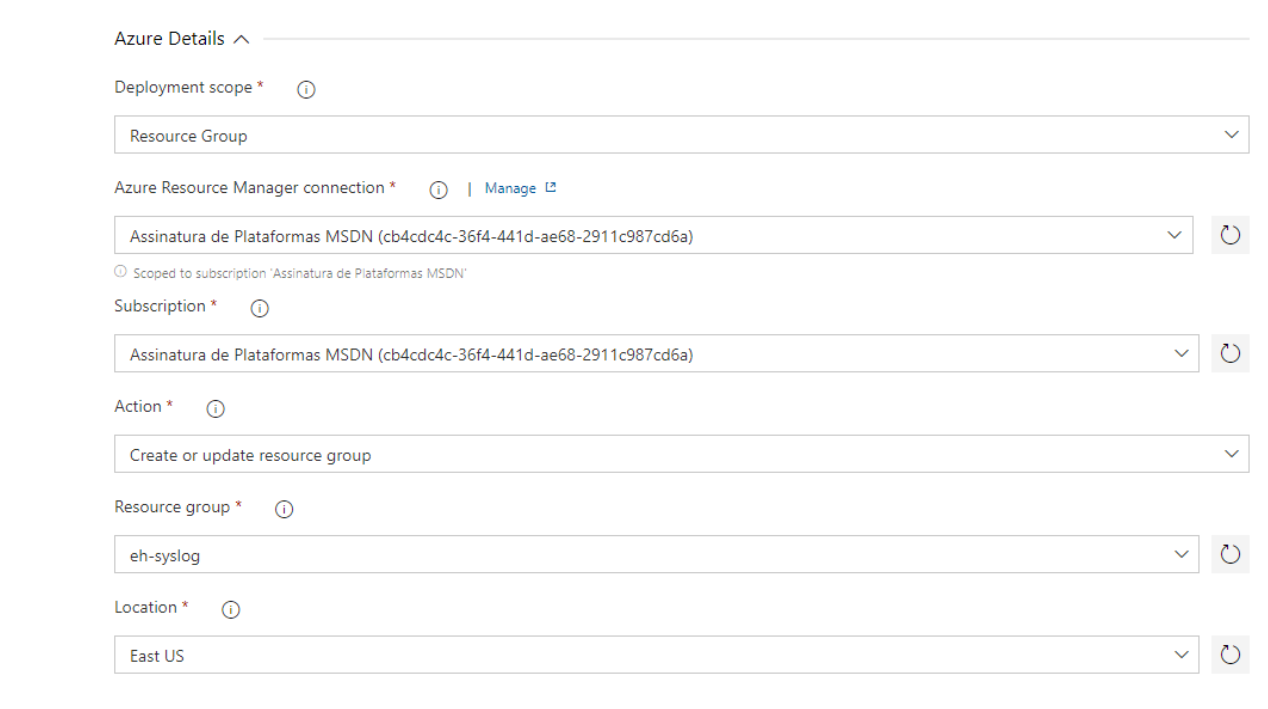Open the Subscription dropdown
Viewport: 1268px width, 709px height.
pos(656,354)
